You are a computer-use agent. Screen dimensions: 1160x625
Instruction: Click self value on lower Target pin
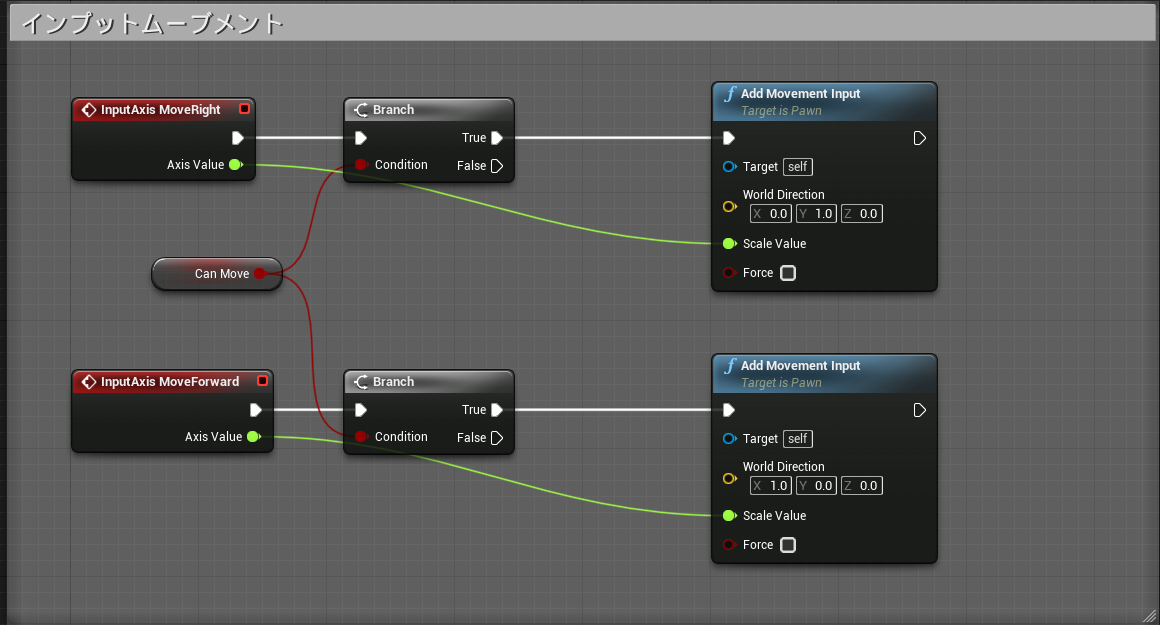[798, 439]
